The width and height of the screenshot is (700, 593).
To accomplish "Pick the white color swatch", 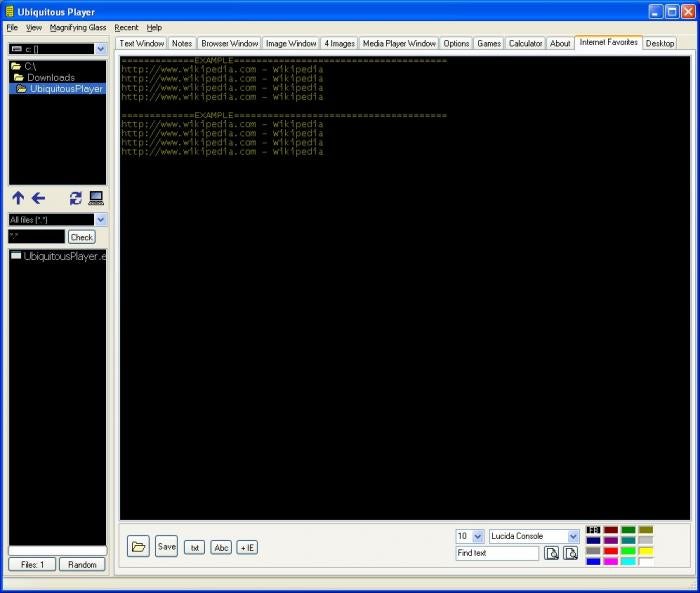I will [x=646, y=562].
